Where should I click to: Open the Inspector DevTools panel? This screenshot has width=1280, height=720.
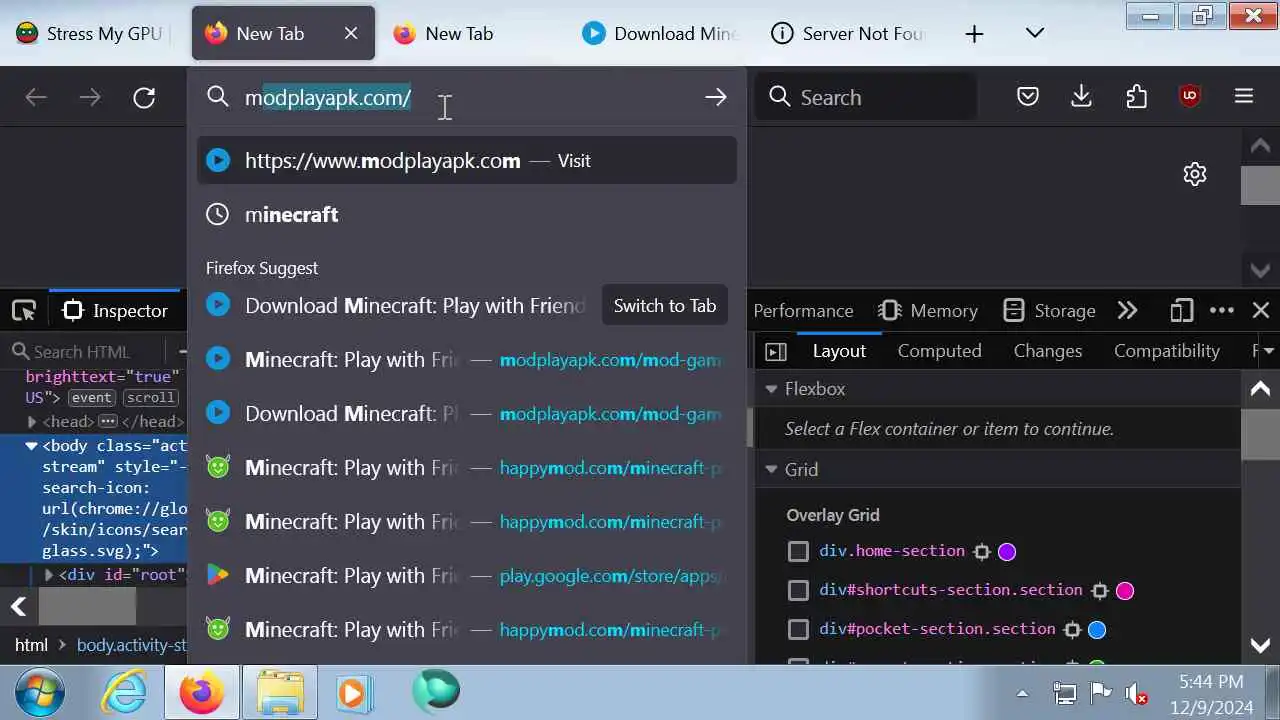tap(115, 311)
